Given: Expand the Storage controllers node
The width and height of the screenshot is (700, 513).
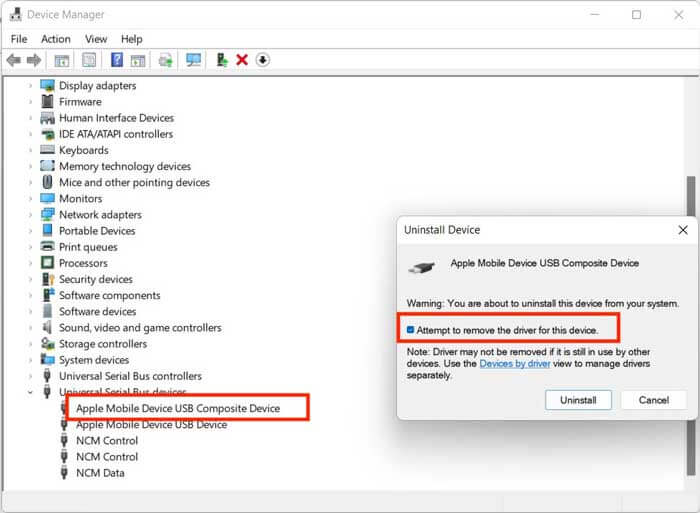Looking at the screenshot, I should (30, 344).
